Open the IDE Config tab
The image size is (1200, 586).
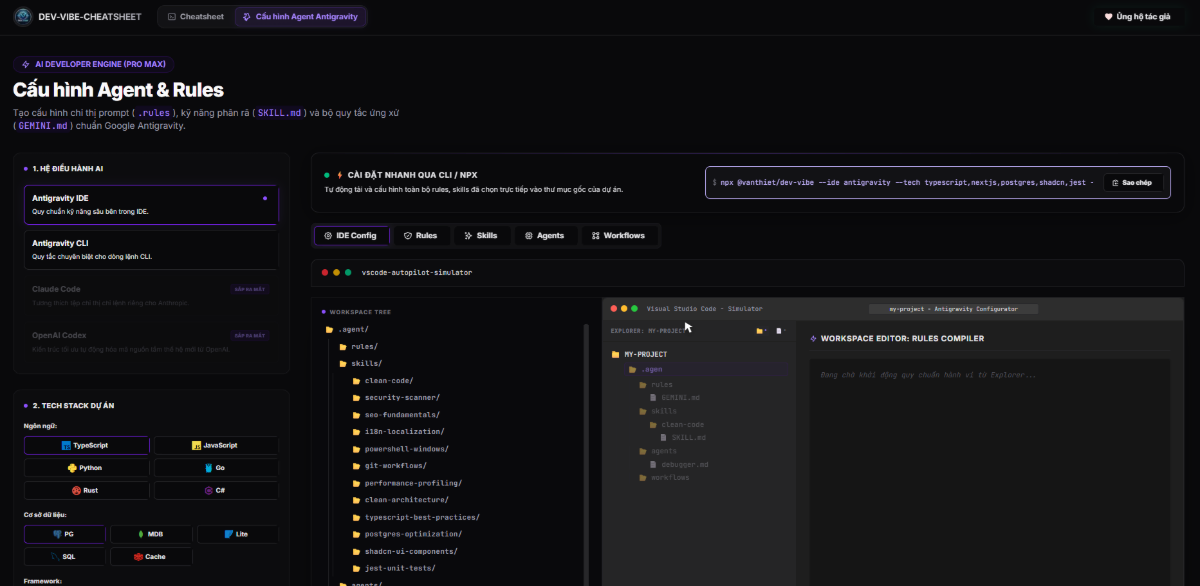click(x=350, y=236)
